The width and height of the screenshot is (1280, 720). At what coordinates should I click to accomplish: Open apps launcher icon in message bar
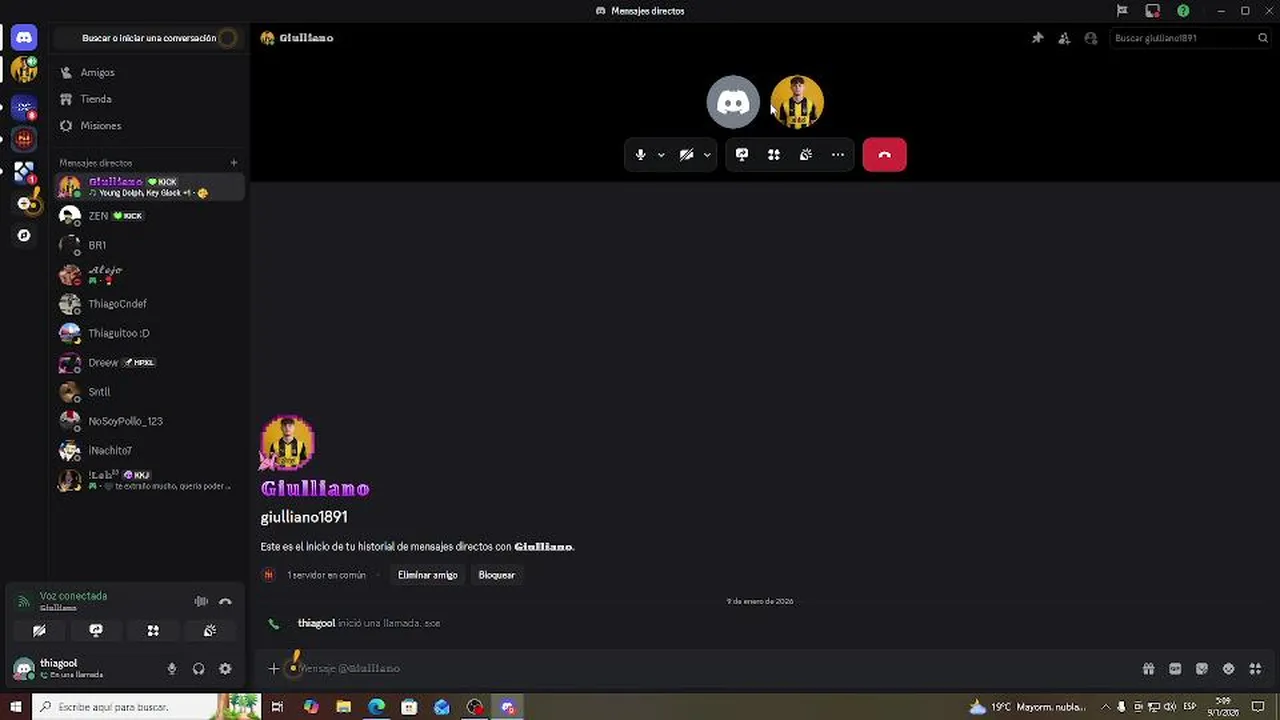[1255, 669]
